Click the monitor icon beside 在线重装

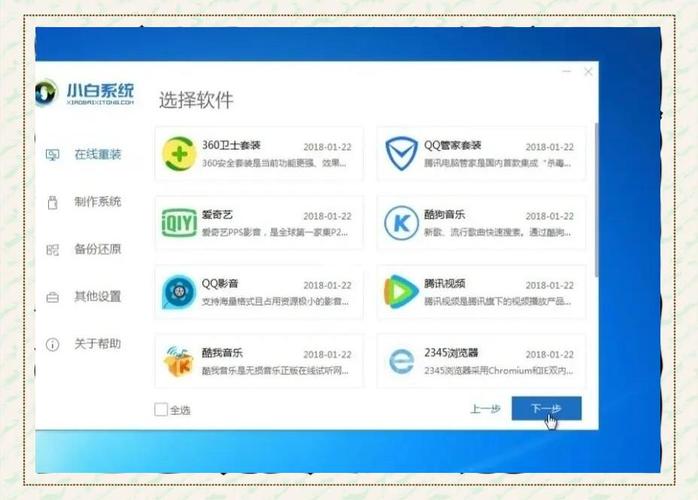pyautogui.click(x=52, y=155)
